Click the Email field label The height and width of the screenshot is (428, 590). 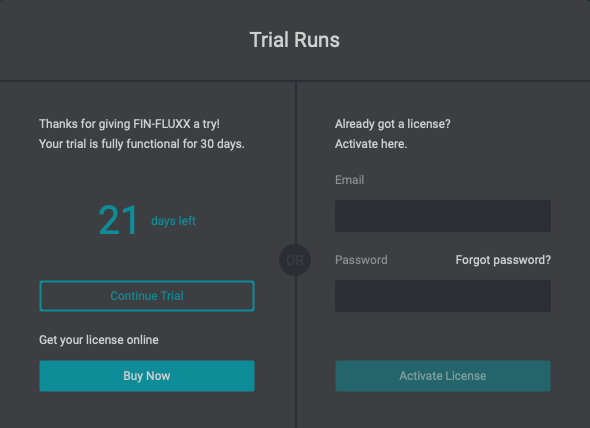[350, 180]
